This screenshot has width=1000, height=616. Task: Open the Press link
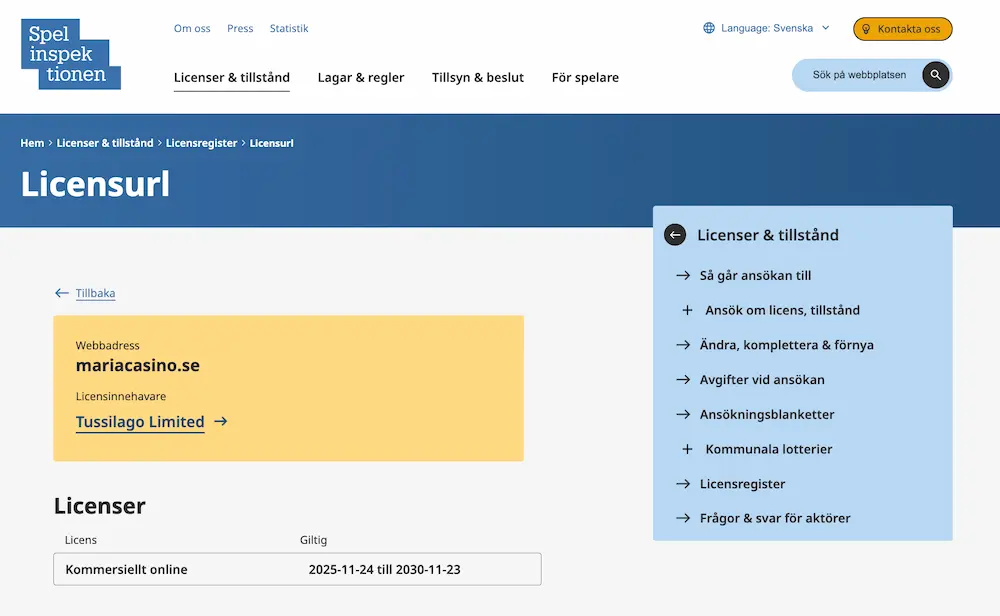point(240,28)
